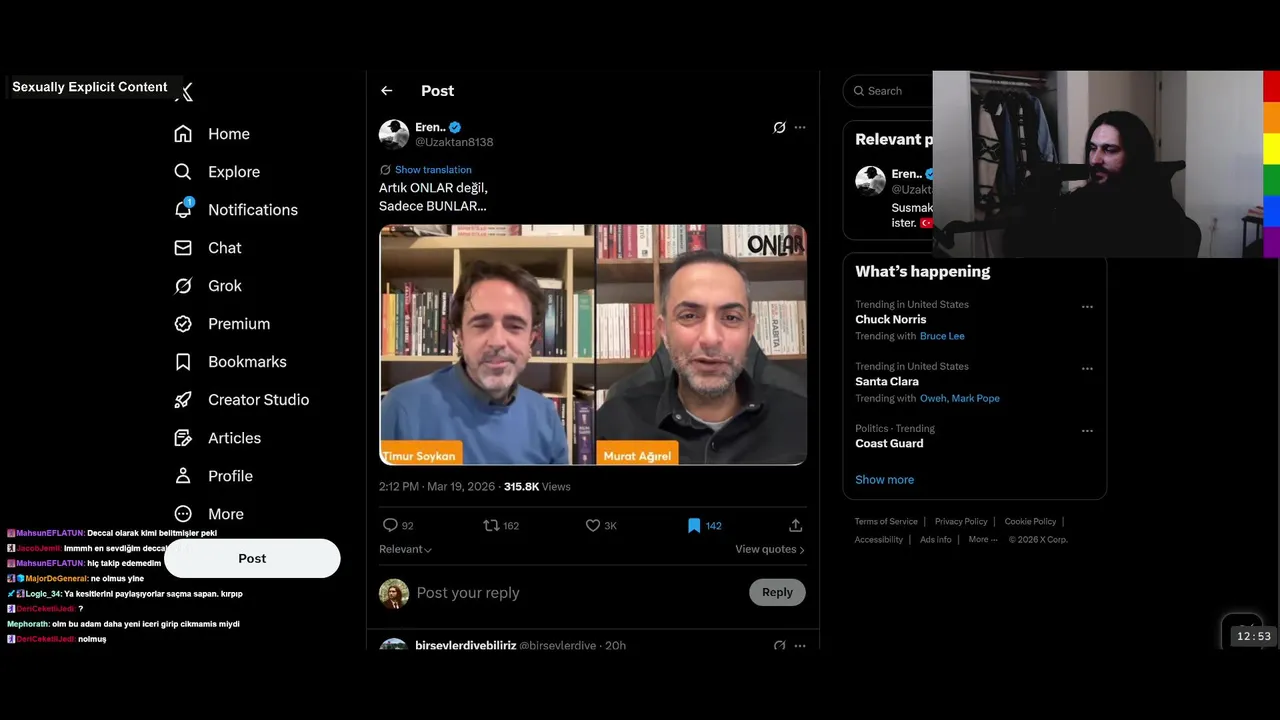
Task: Click the Profile person icon
Action: [183, 476]
